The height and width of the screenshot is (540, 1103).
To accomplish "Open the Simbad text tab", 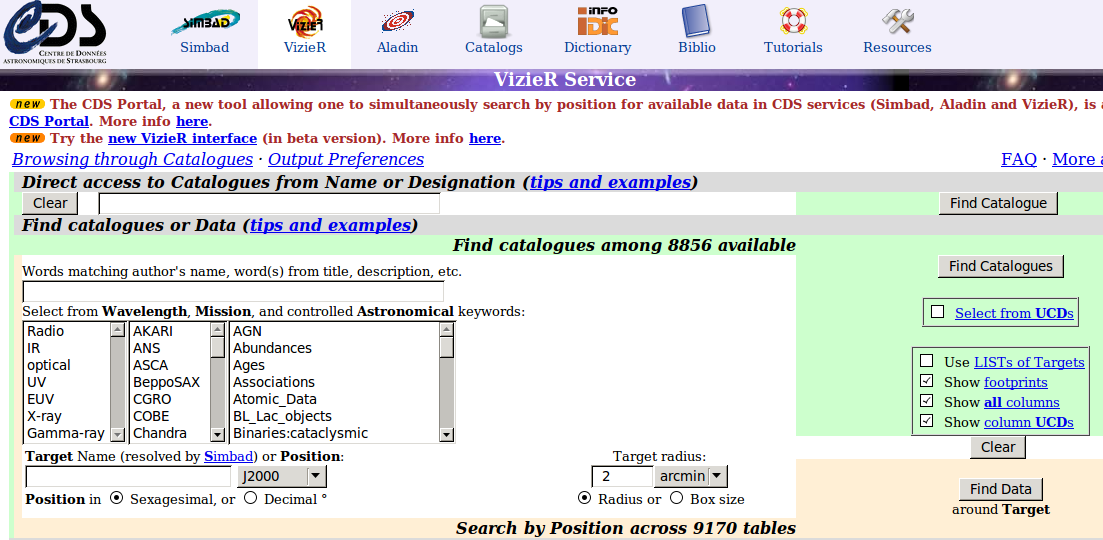I will 204,47.
